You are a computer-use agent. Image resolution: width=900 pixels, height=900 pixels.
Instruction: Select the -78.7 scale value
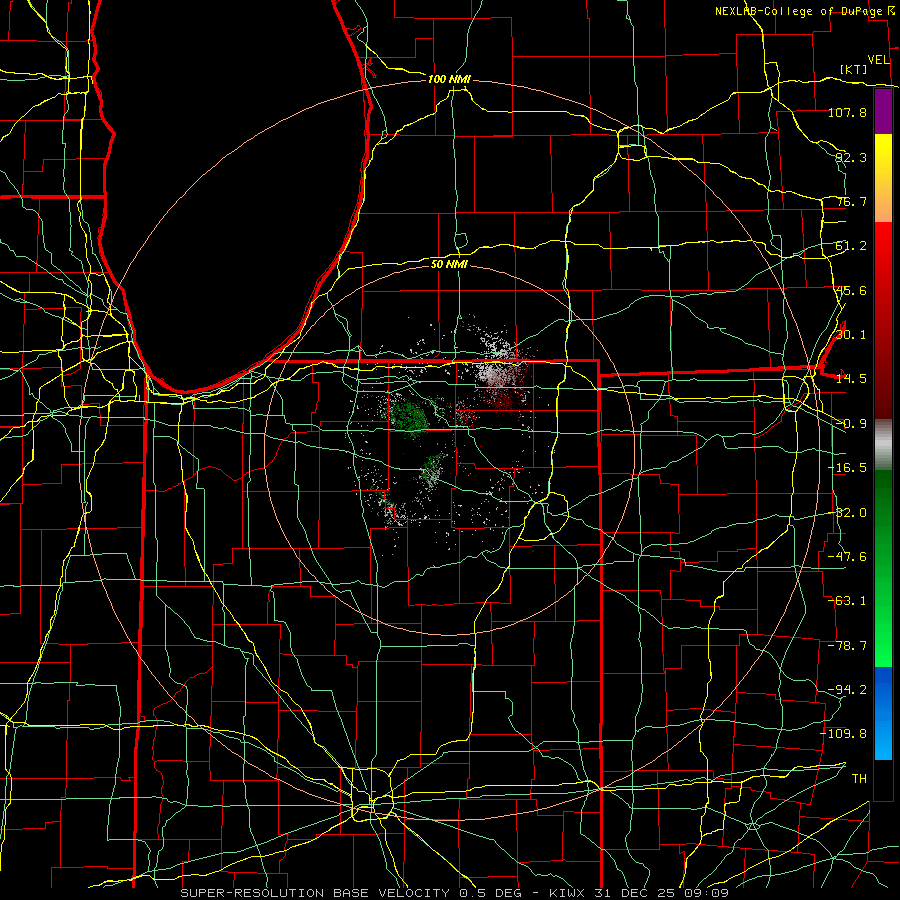coord(847,646)
